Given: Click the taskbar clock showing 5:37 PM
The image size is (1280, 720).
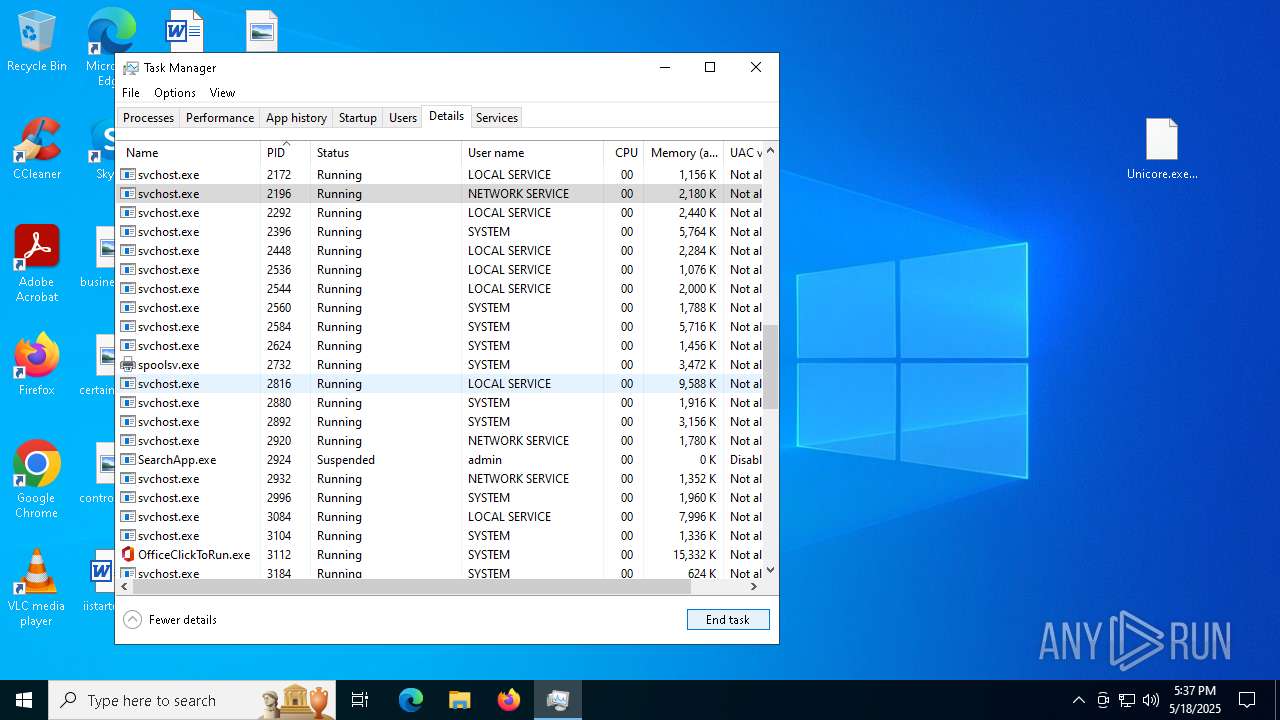Looking at the screenshot, I should [x=1195, y=700].
